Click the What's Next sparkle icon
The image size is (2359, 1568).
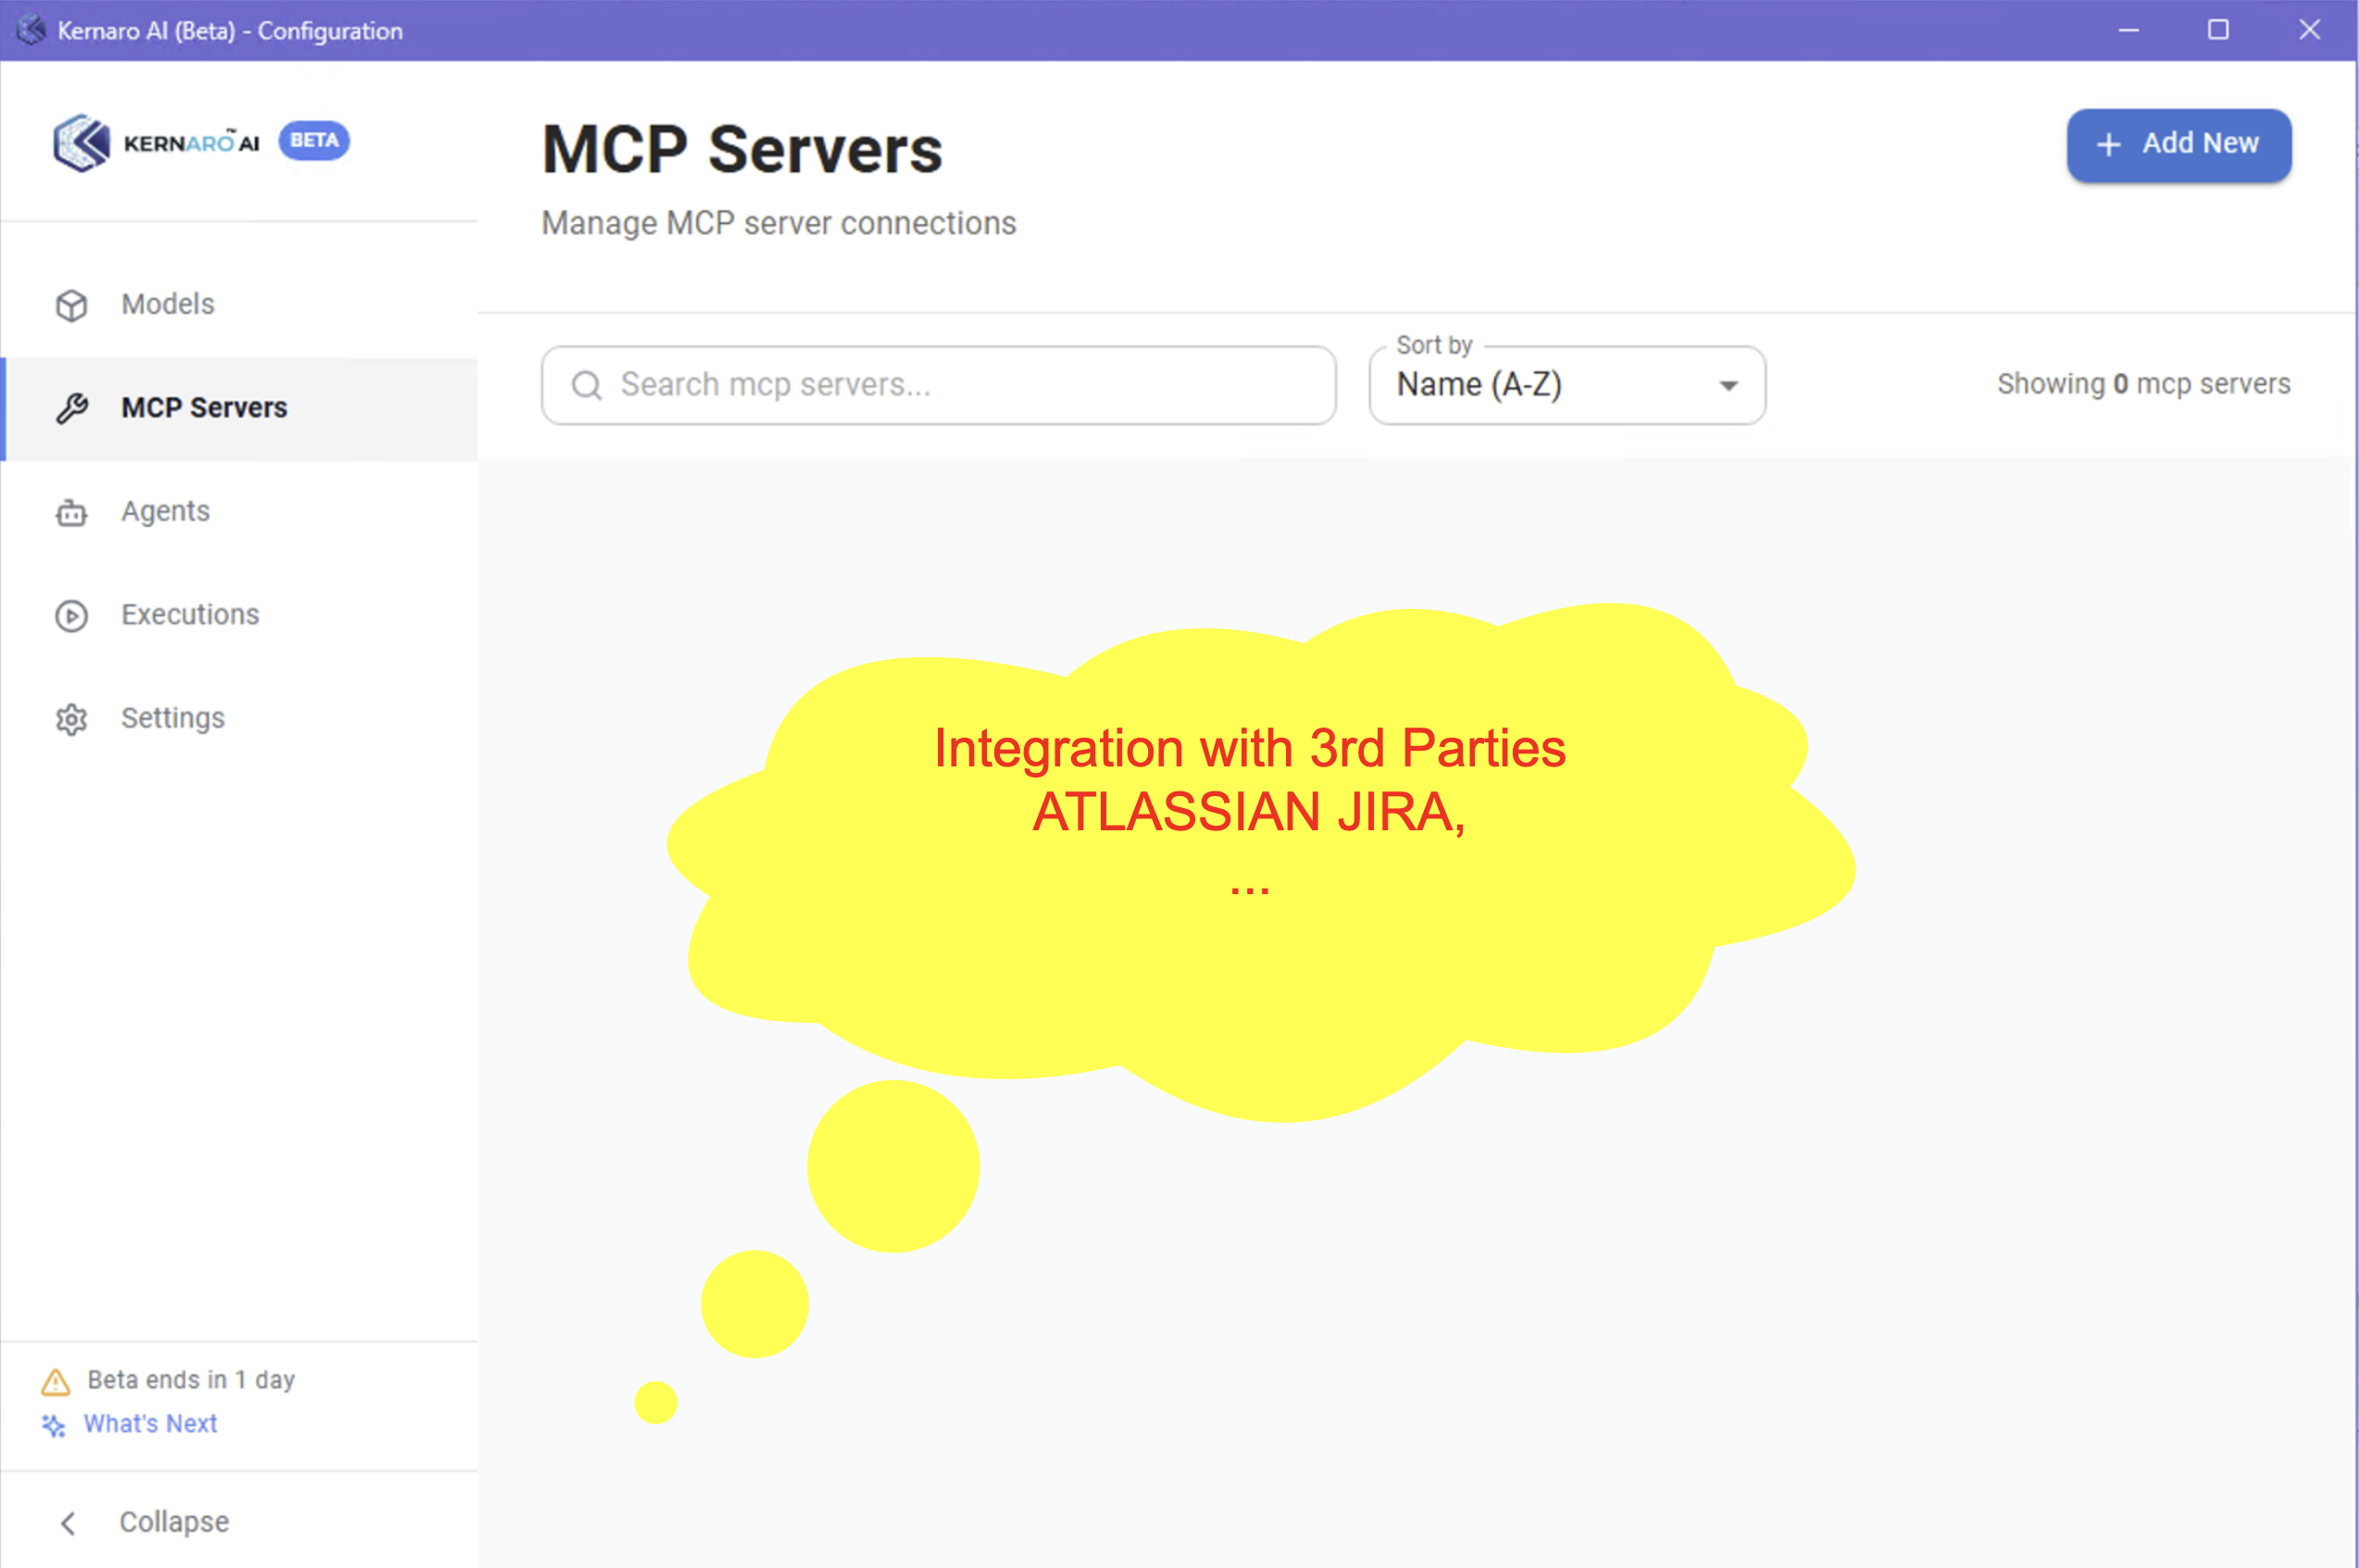54,1425
